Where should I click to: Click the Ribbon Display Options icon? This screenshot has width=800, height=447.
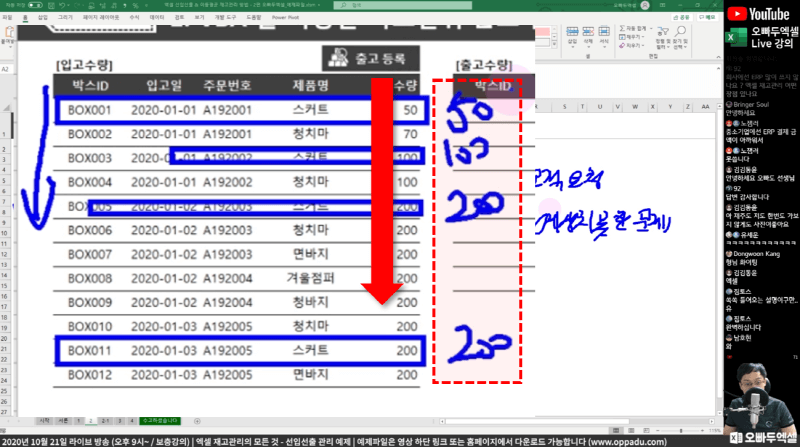coord(663,5)
